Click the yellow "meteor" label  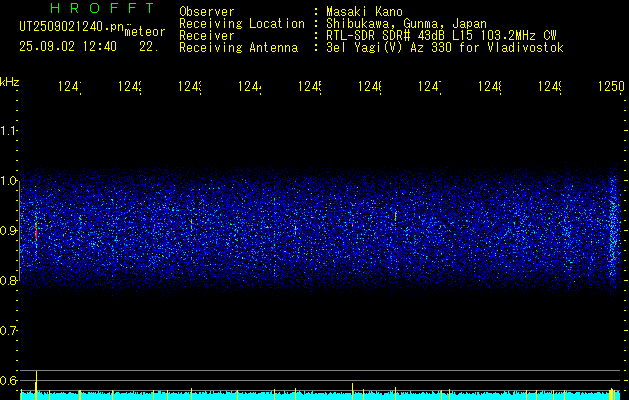145,32
